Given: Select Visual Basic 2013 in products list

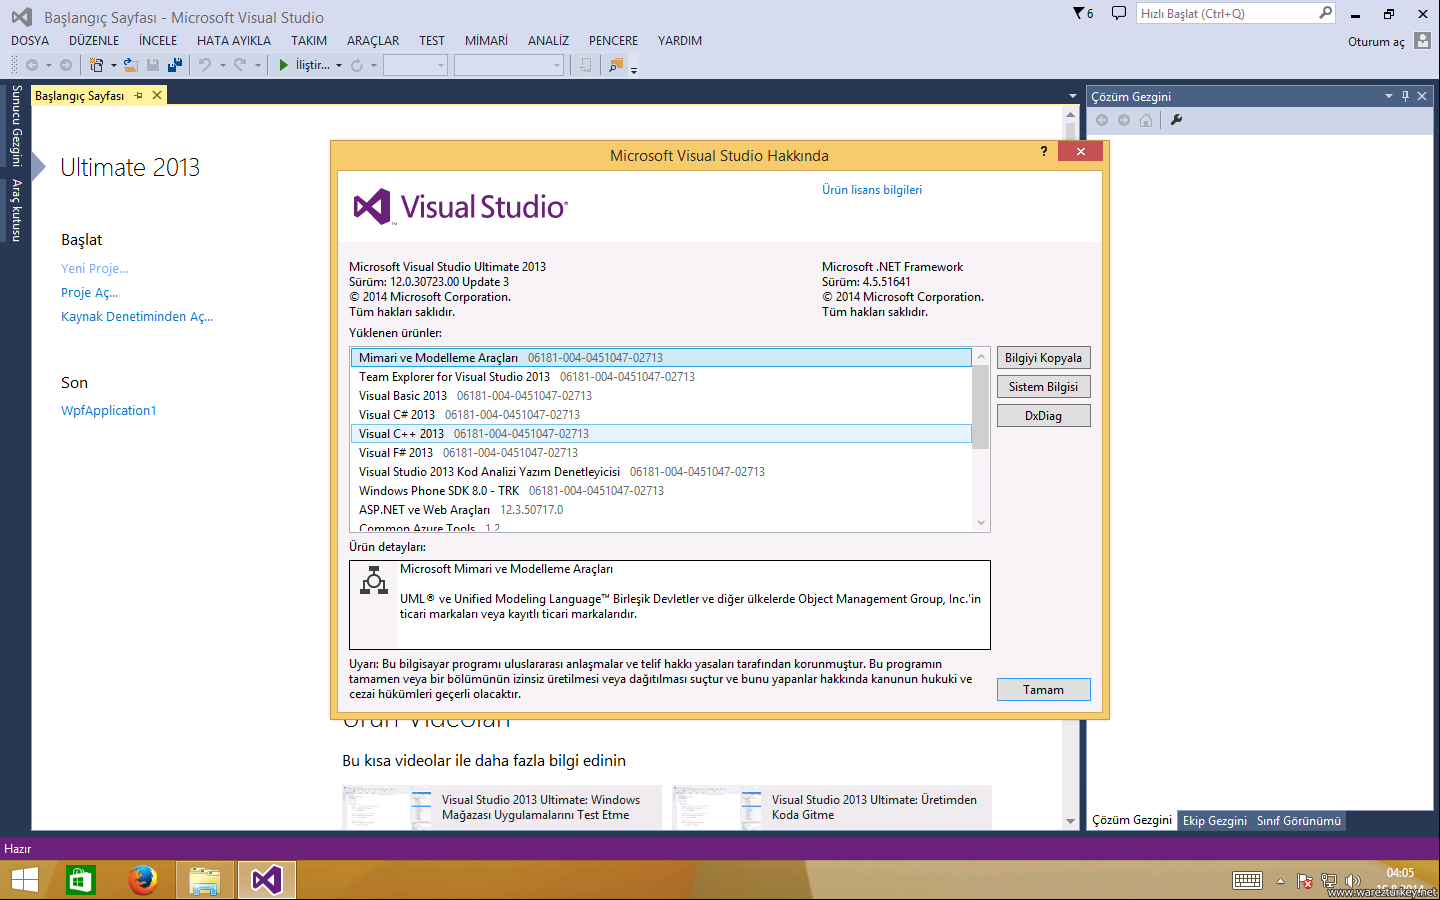Looking at the screenshot, I should 660,396.
